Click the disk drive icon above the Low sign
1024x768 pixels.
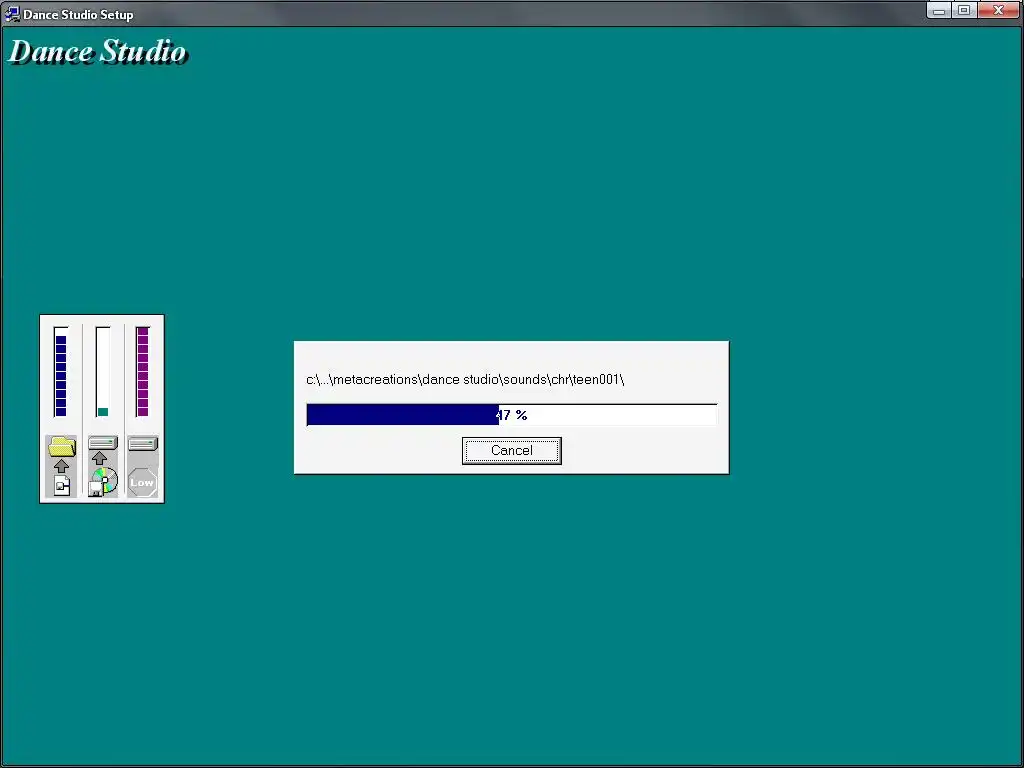click(142, 444)
